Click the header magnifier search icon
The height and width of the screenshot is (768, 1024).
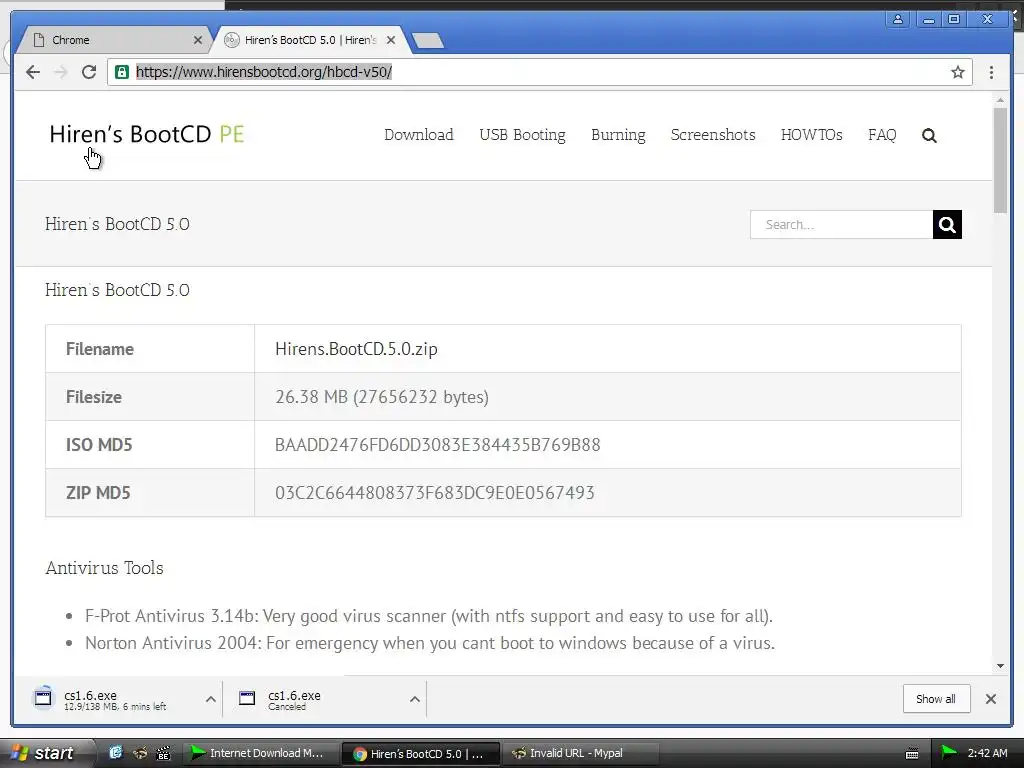coord(929,135)
